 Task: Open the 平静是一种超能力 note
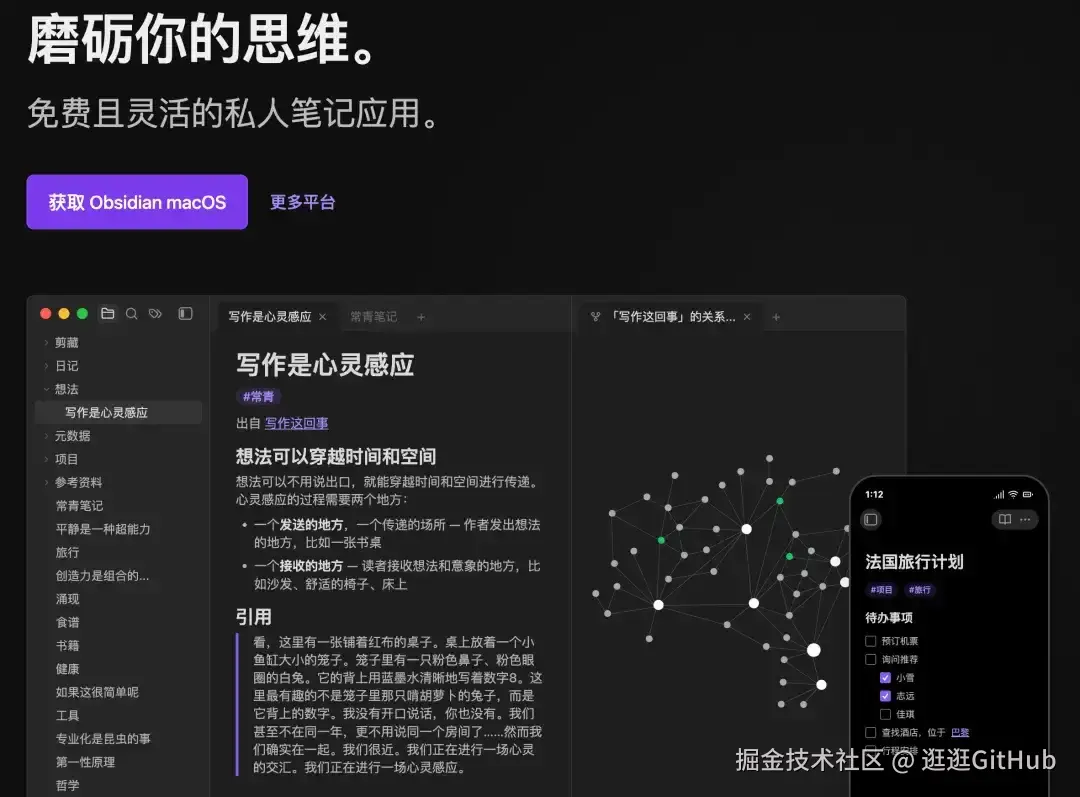[103, 529]
